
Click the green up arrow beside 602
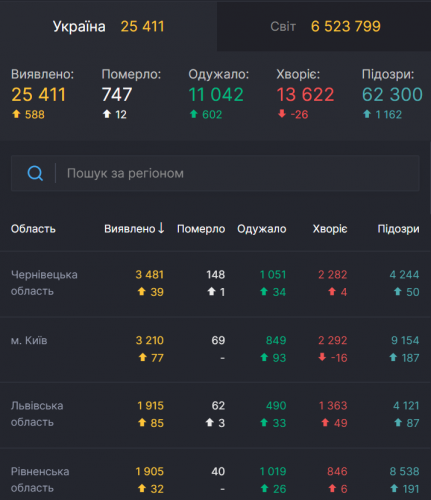coord(194,114)
